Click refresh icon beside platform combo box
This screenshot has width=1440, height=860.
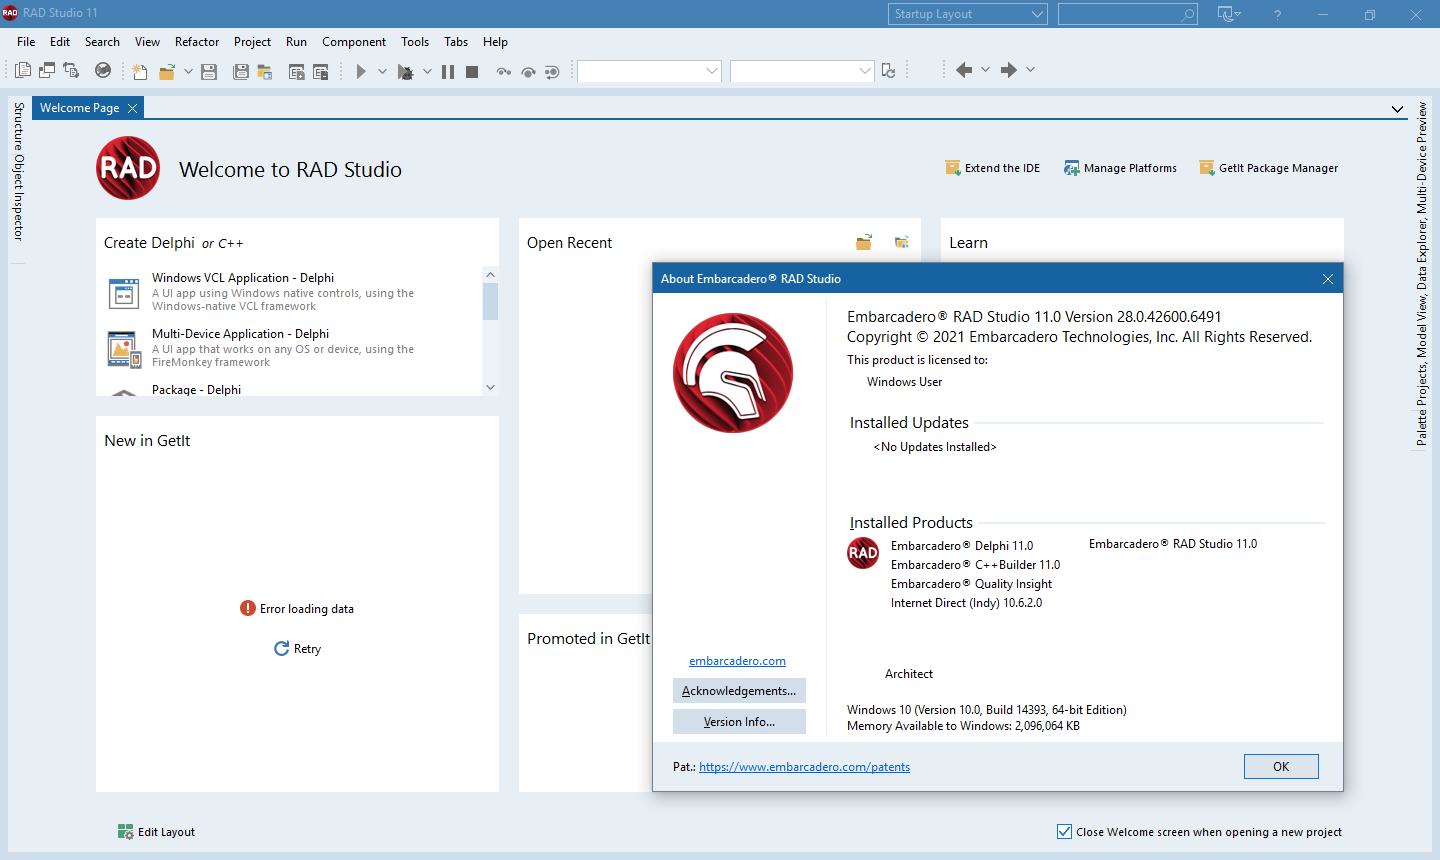point(888,71)
